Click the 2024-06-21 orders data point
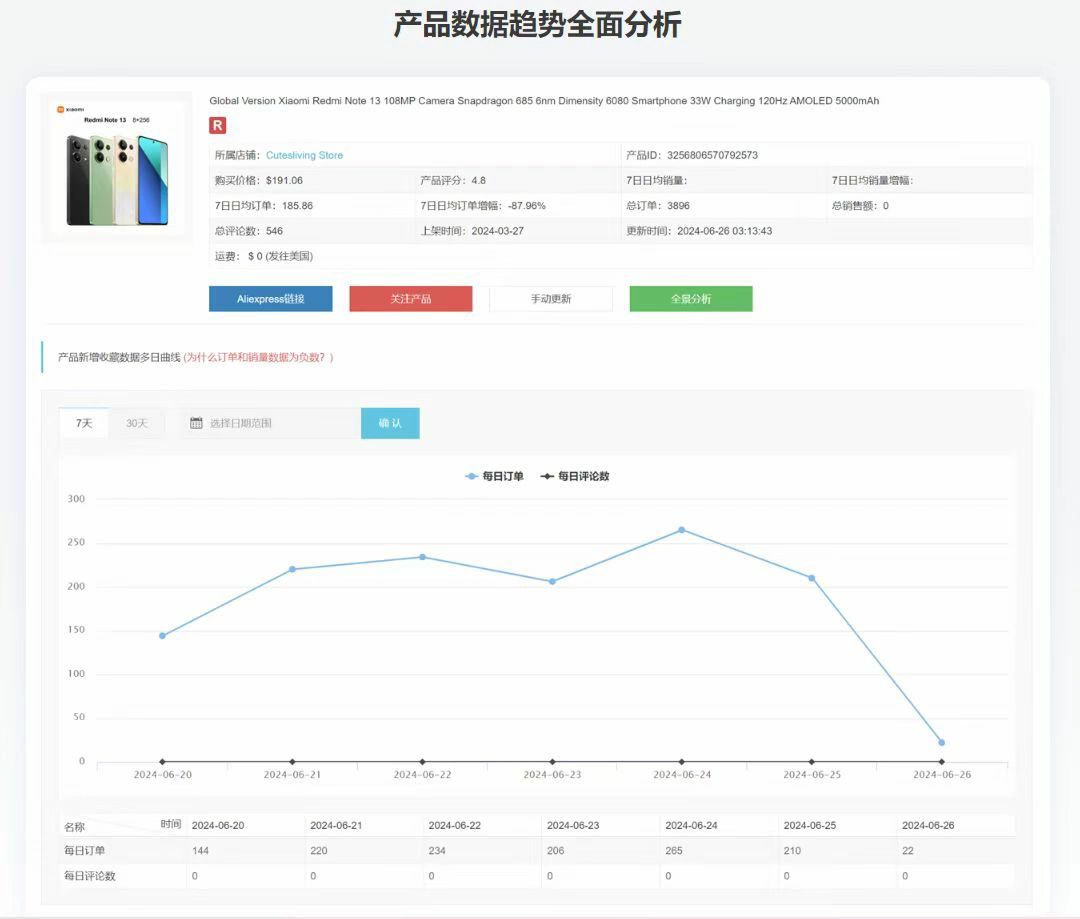This screenshot has width=1080, height=919. click(292, 569)
